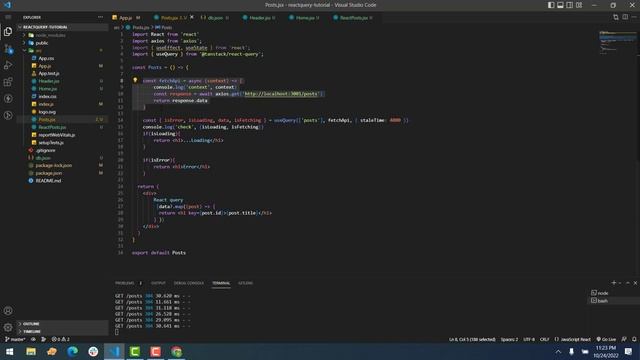Image resolution: width=640 pixels, height=360 pixels.
Task: Click the Ln 8, Col 5 cursor position indicator
Action: pyautogui.click(x=472, y=339)
